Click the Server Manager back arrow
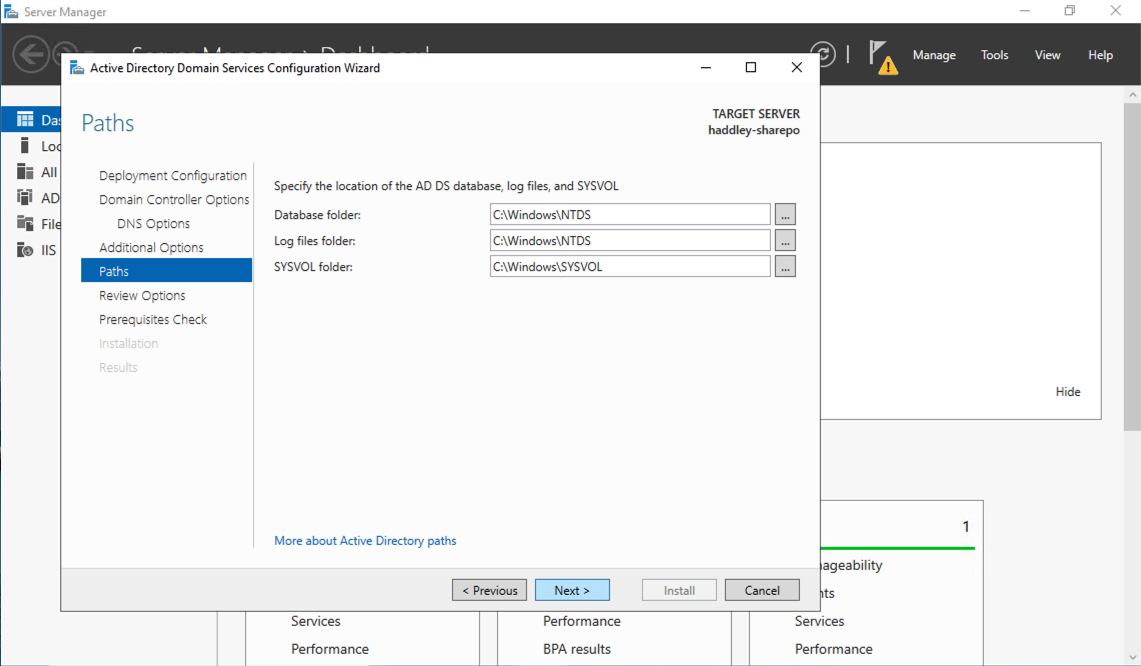The image size is (1141, 666). click(31, 55)
